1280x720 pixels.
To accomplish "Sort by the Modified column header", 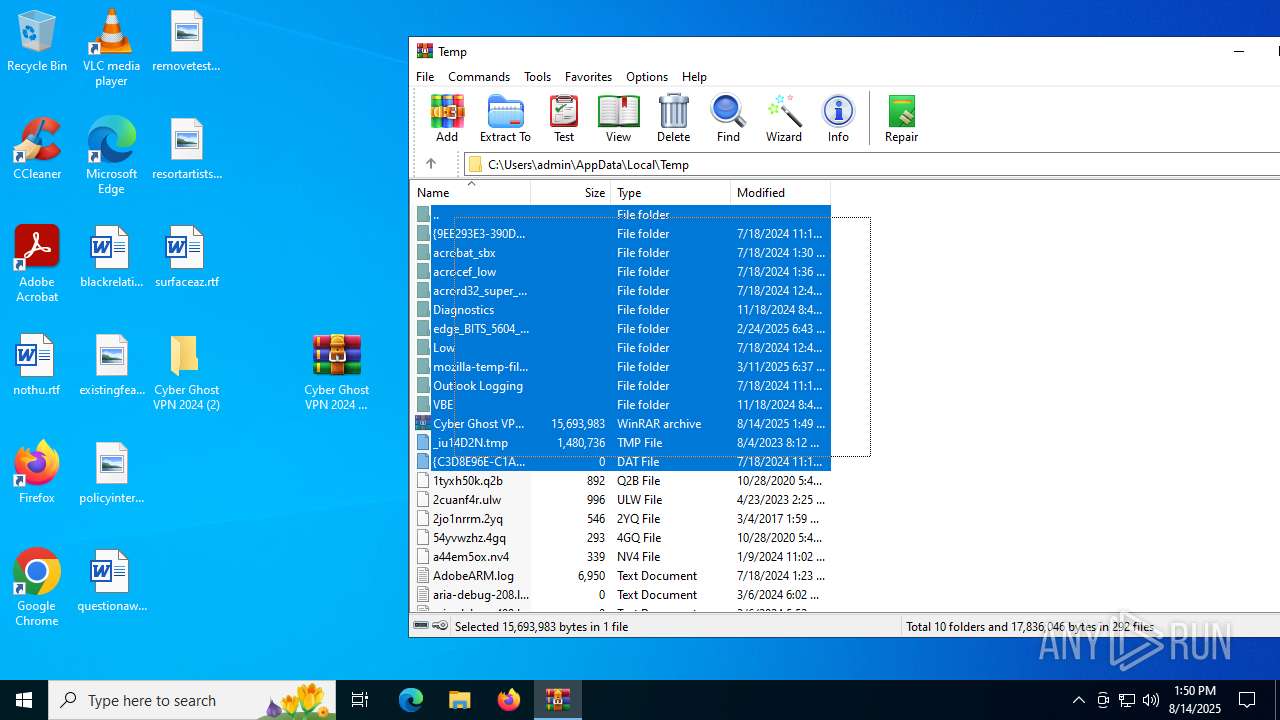I will tap(780, 192).
